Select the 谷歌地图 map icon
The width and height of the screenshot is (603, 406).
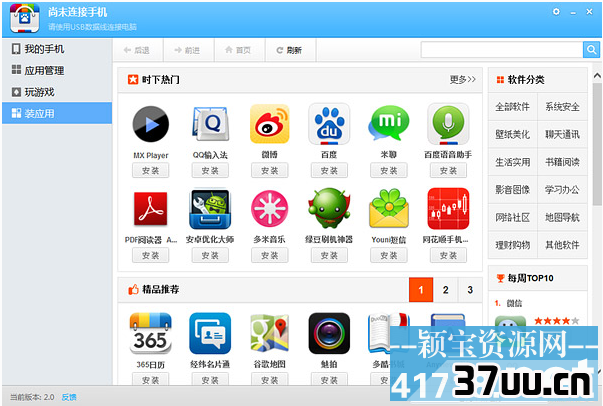(270, 333)
